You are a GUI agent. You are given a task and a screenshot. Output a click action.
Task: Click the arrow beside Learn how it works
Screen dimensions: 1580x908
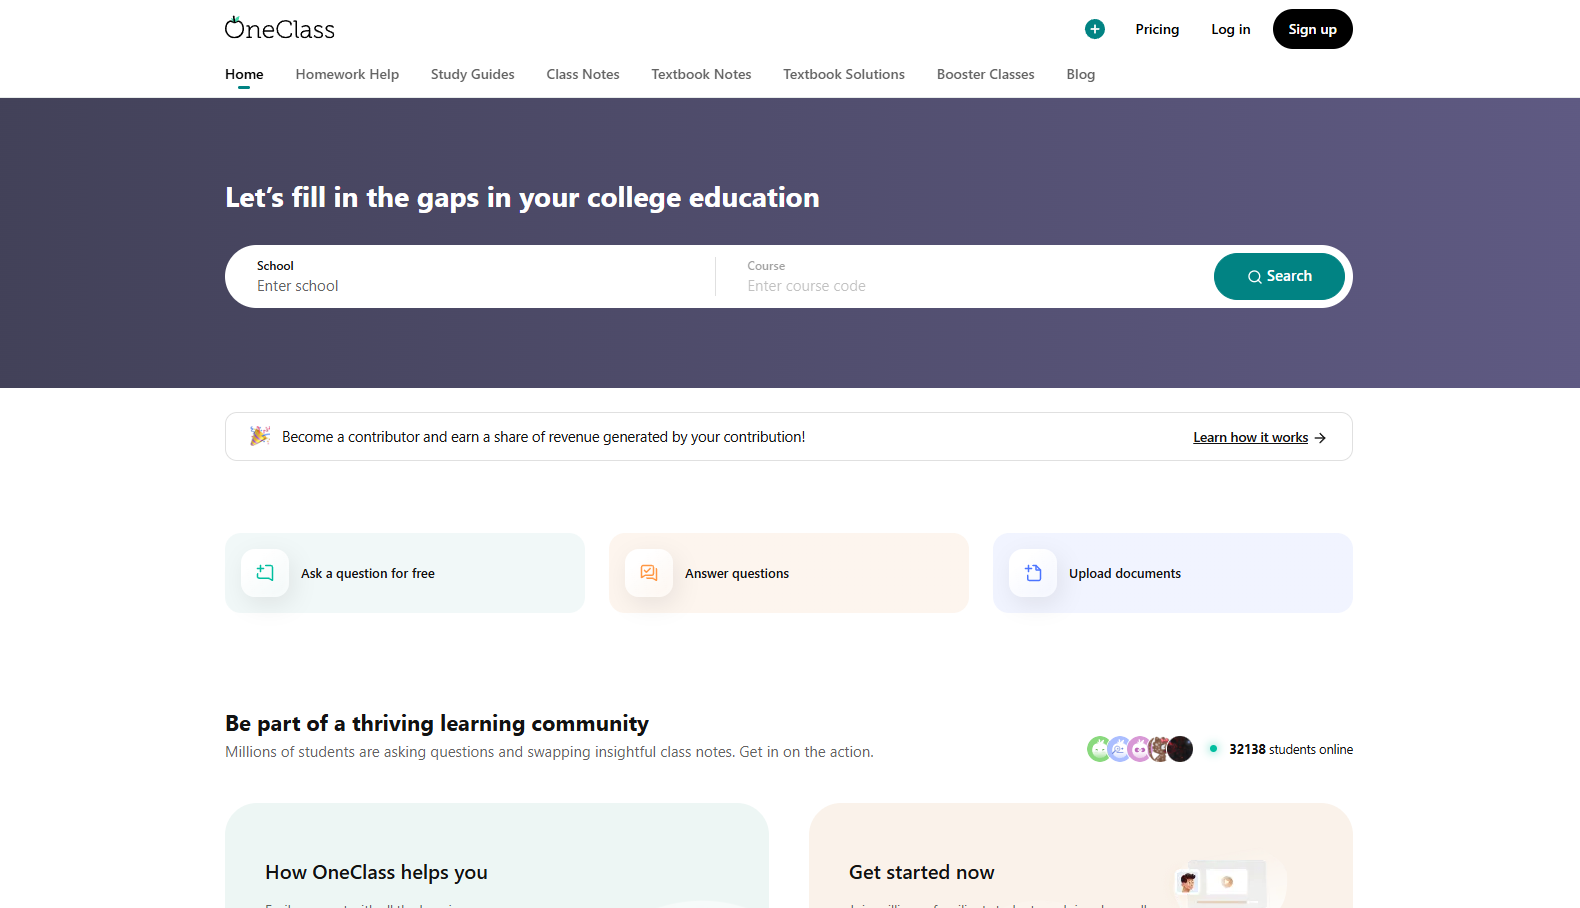coord(1320,438)
